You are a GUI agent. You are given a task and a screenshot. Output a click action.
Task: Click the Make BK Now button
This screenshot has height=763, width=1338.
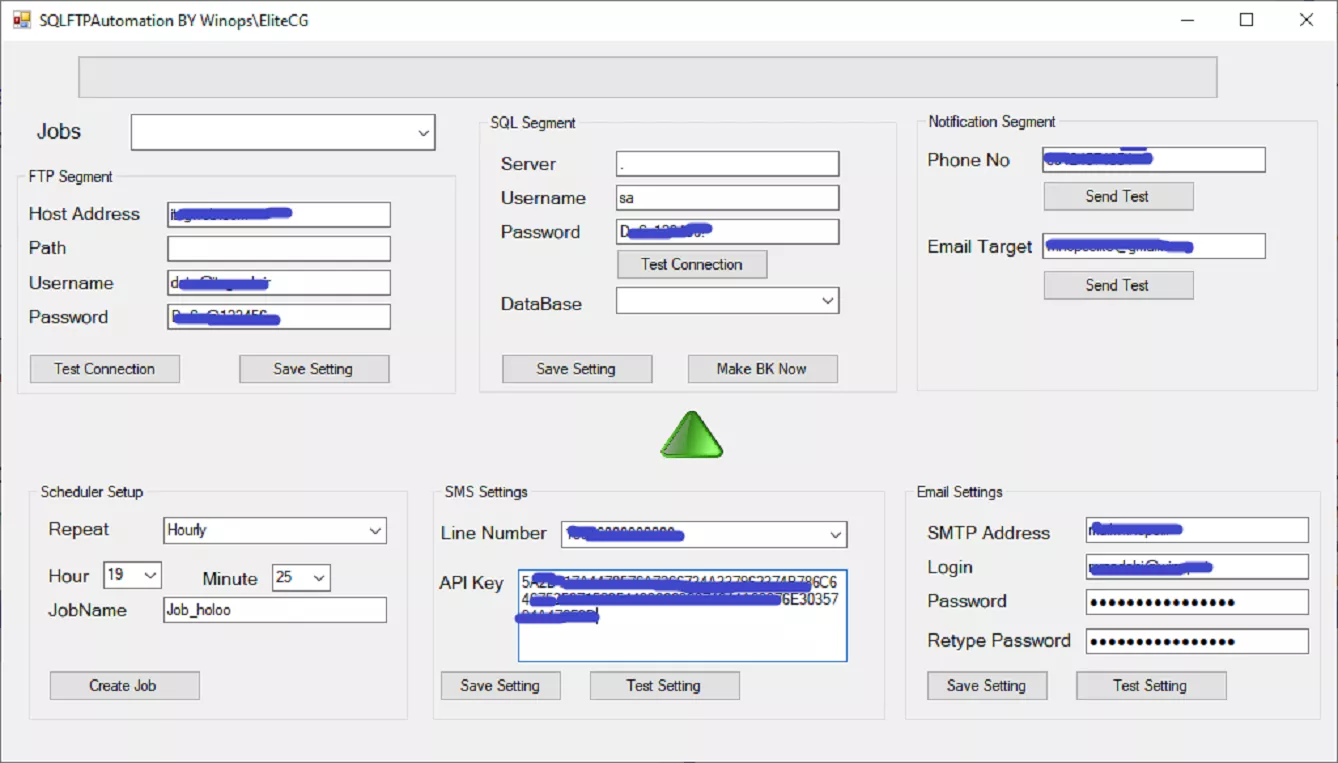[762, 369]
